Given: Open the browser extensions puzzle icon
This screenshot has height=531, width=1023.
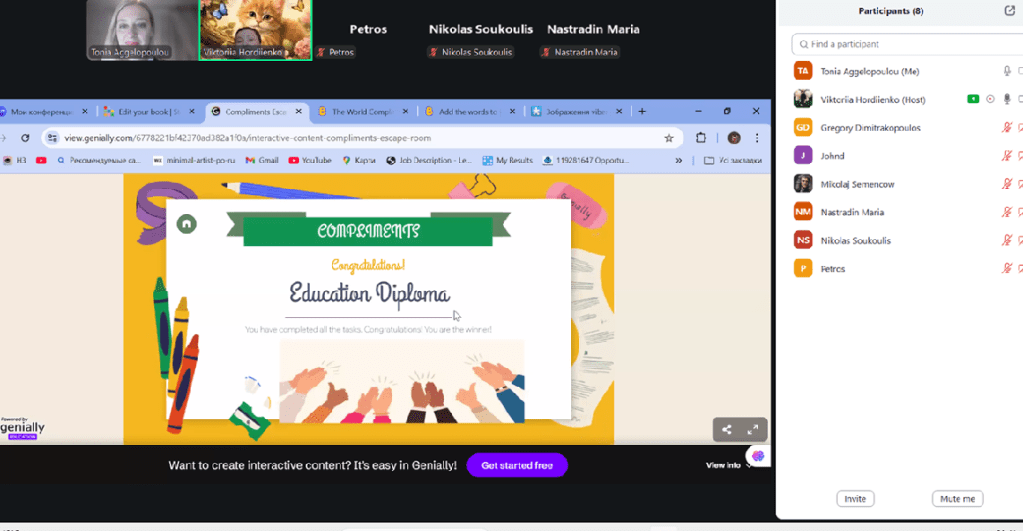Looking at the screenshot, I should 701,138.
